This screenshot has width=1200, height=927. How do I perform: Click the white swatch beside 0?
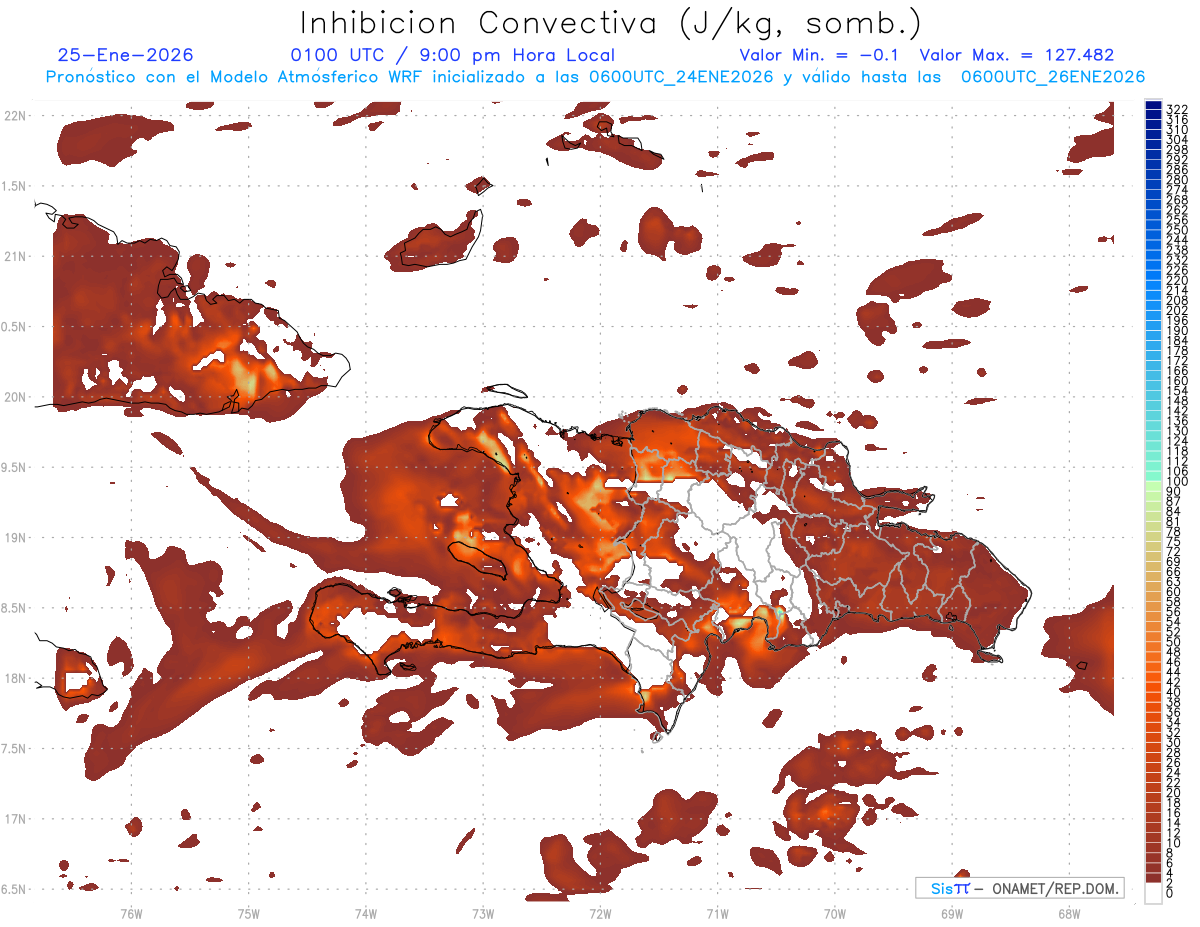(1153, 894)
